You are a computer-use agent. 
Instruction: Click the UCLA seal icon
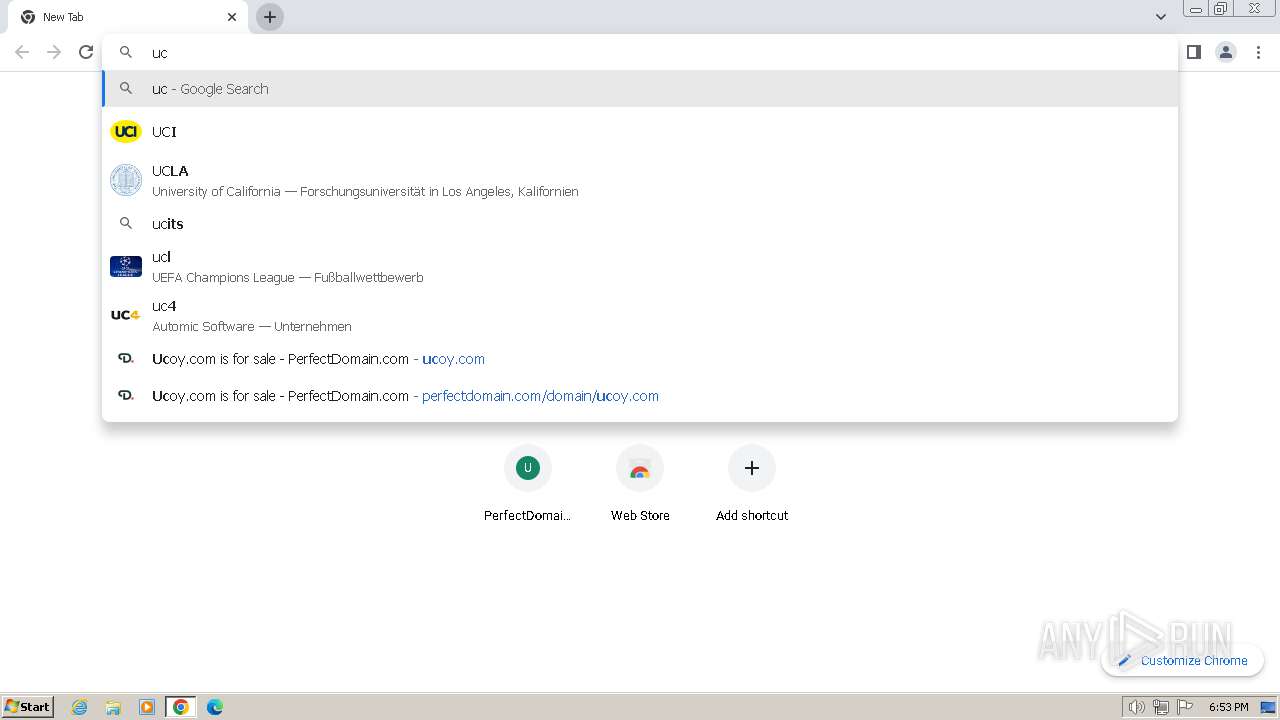(126, 180)
